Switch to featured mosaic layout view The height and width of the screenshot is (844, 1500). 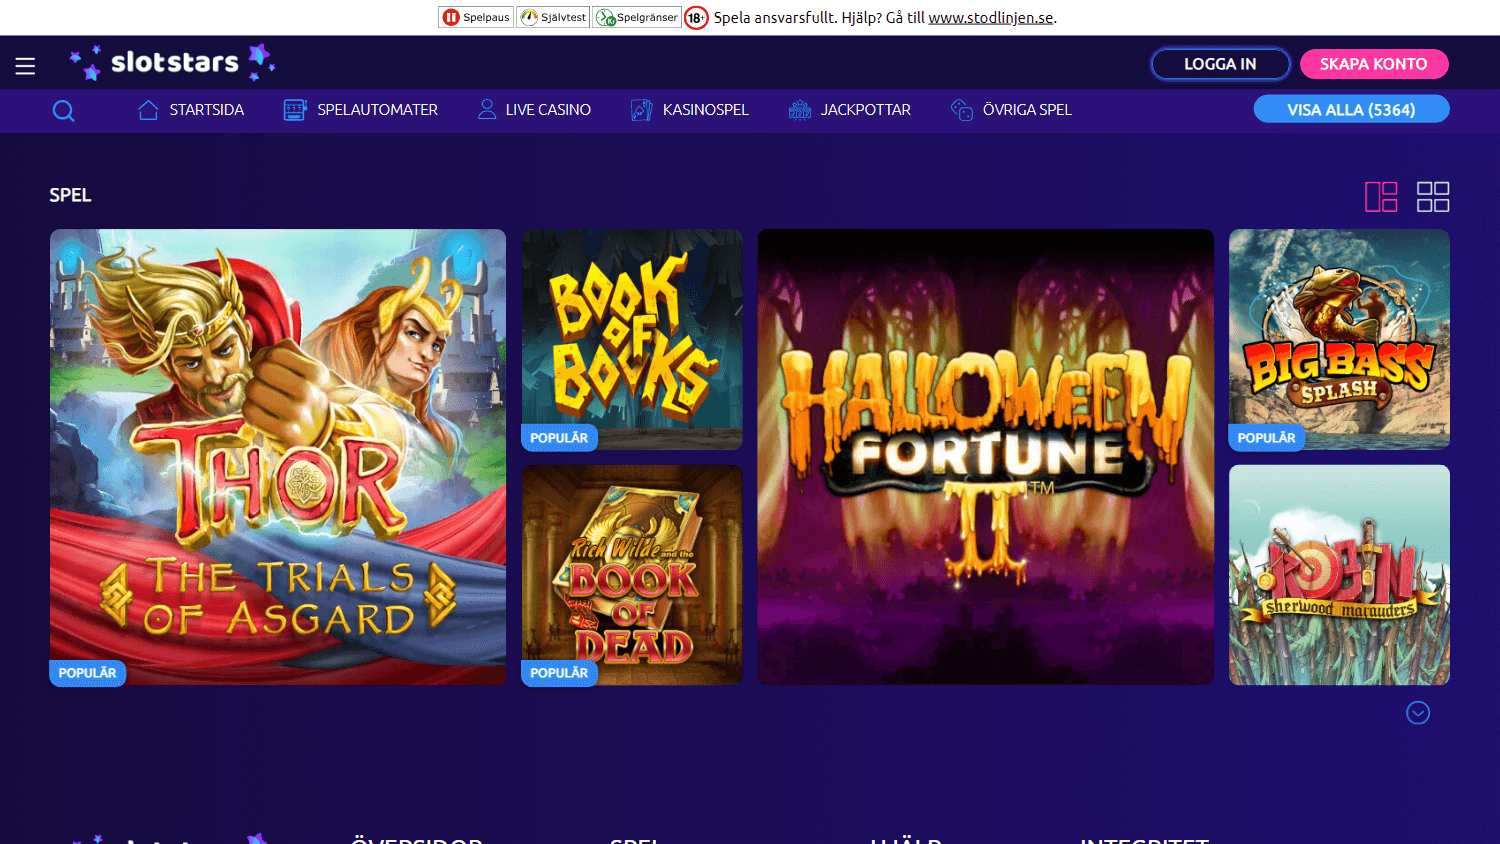click(1381, 196)
